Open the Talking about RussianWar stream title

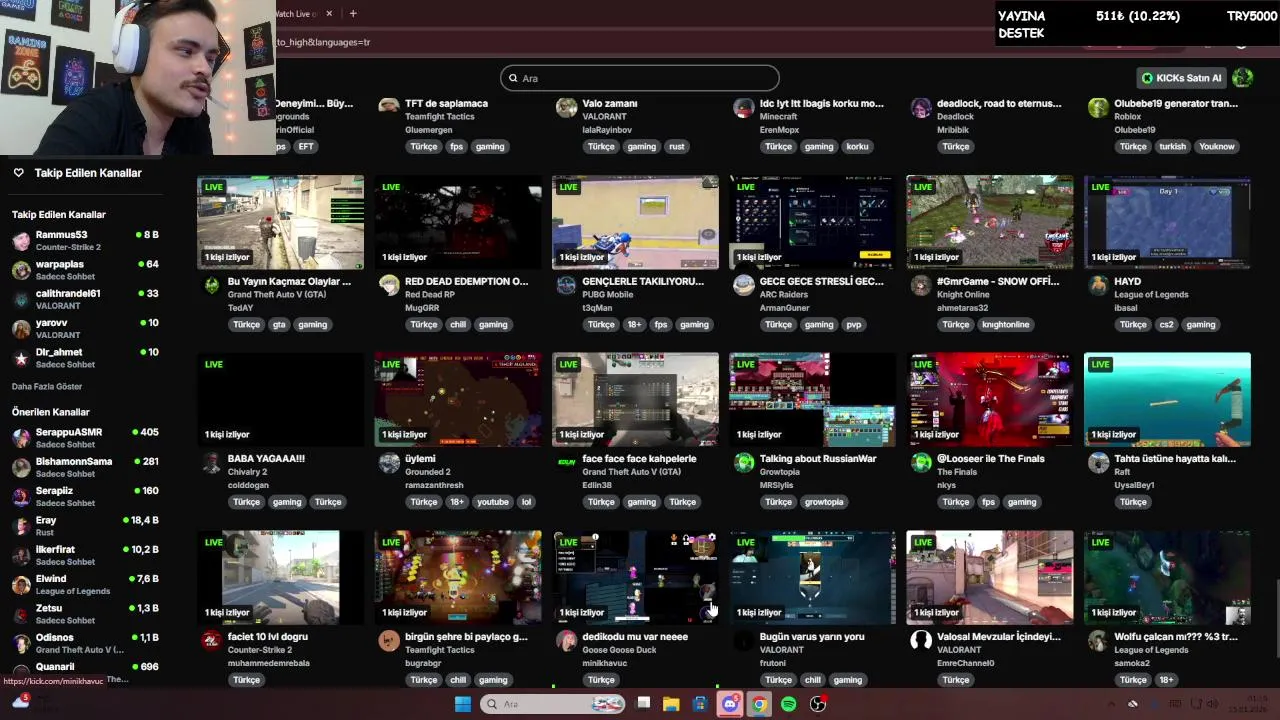tap(818, 459)
